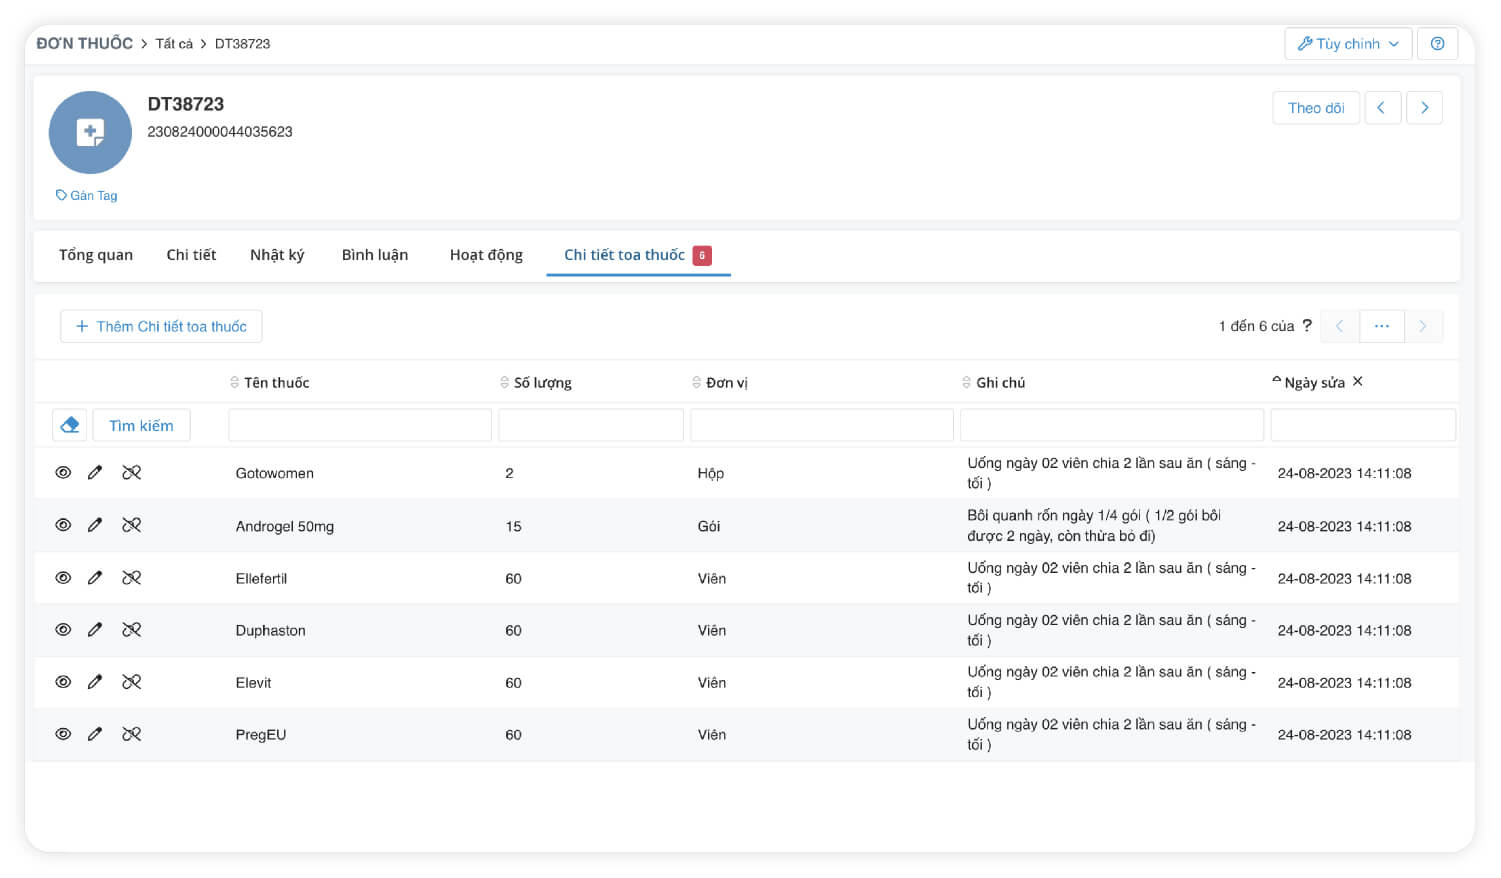Click the Androgel 50mg drug name
The image size is (1501, 878).
[285, 526]
